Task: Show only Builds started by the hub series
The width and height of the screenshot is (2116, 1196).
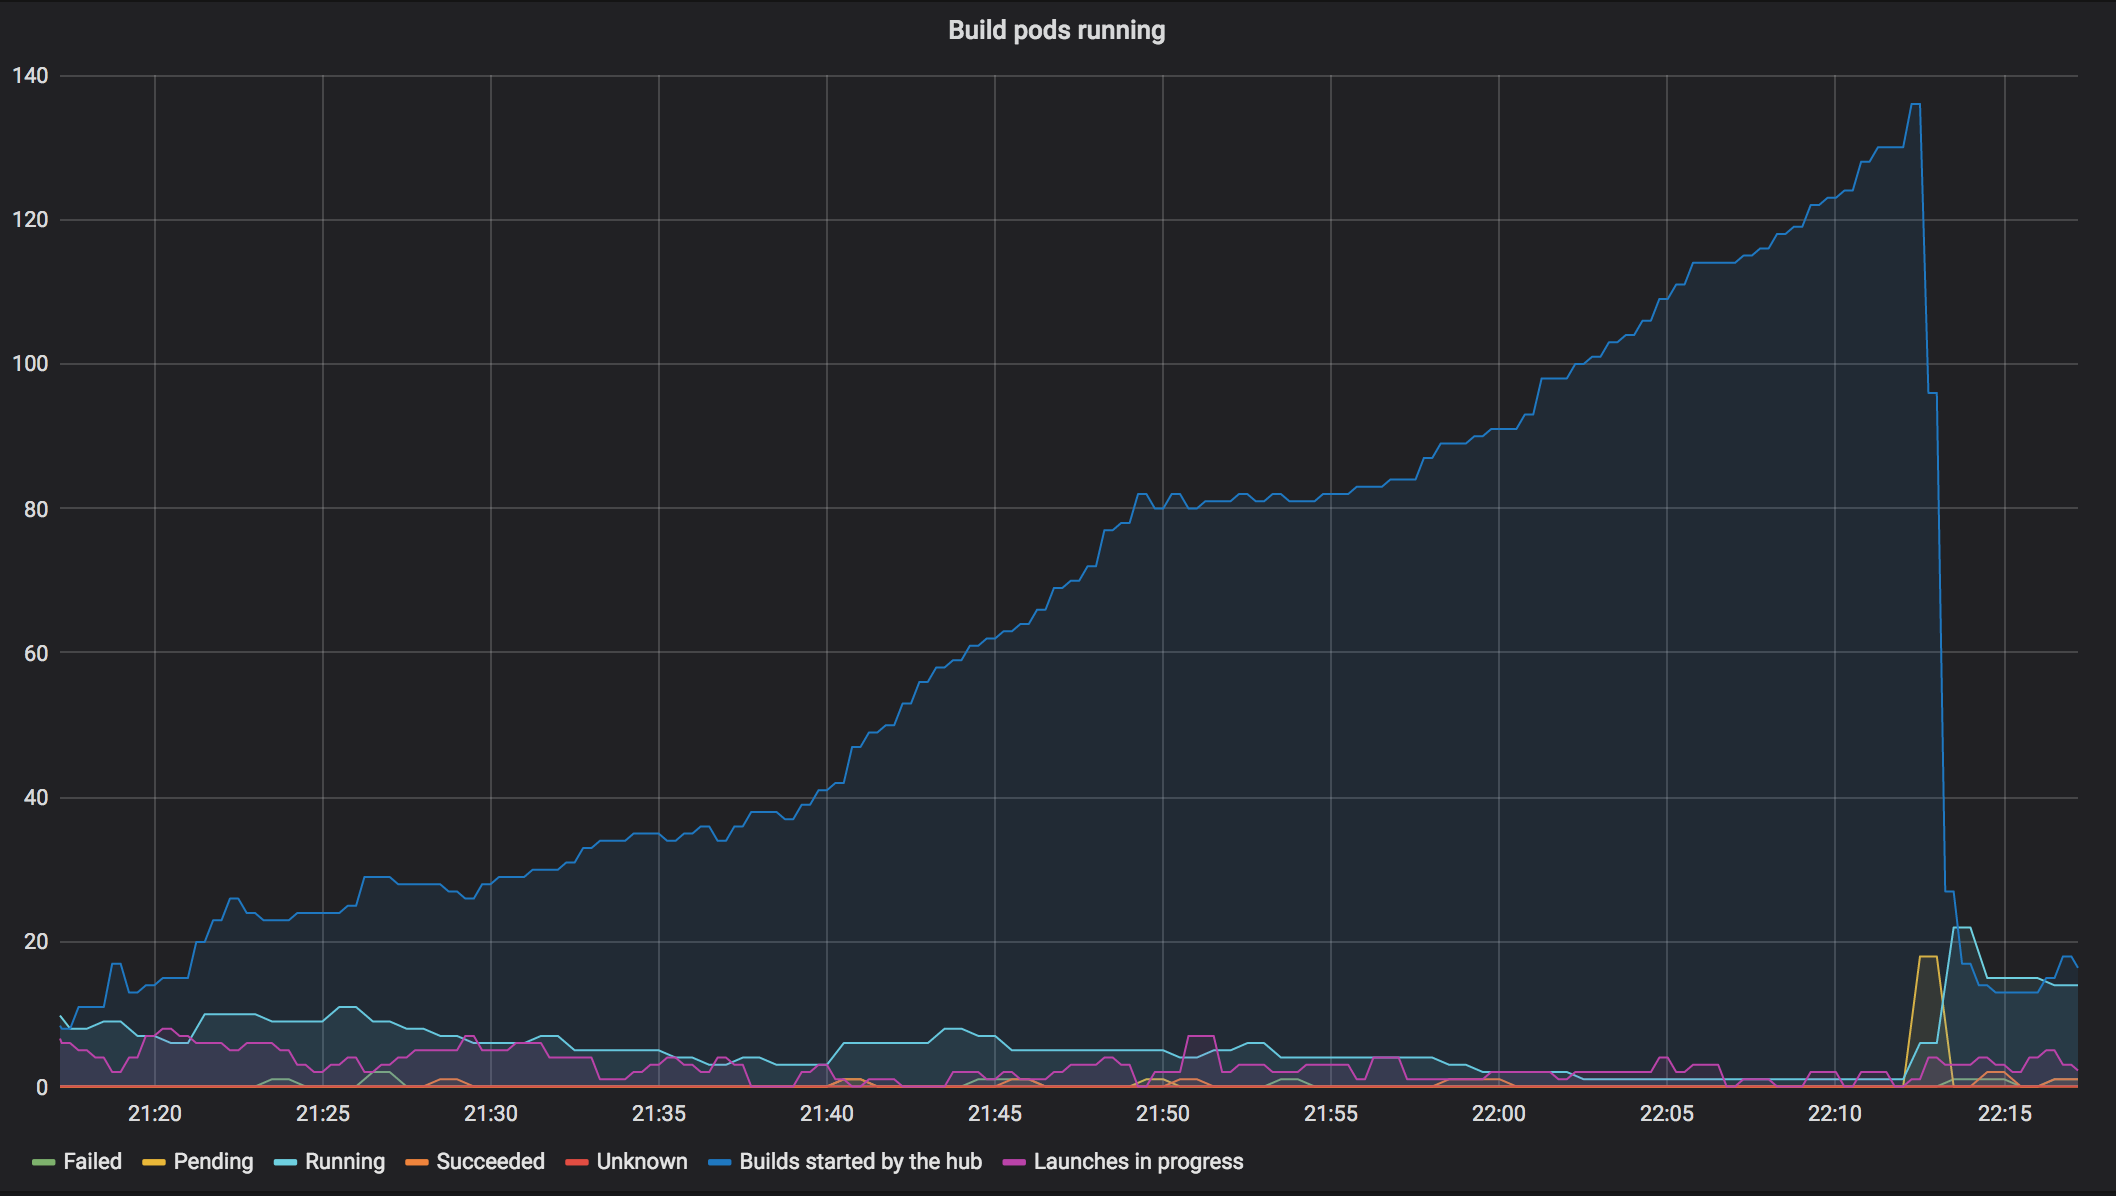Action: point(860,1161)
